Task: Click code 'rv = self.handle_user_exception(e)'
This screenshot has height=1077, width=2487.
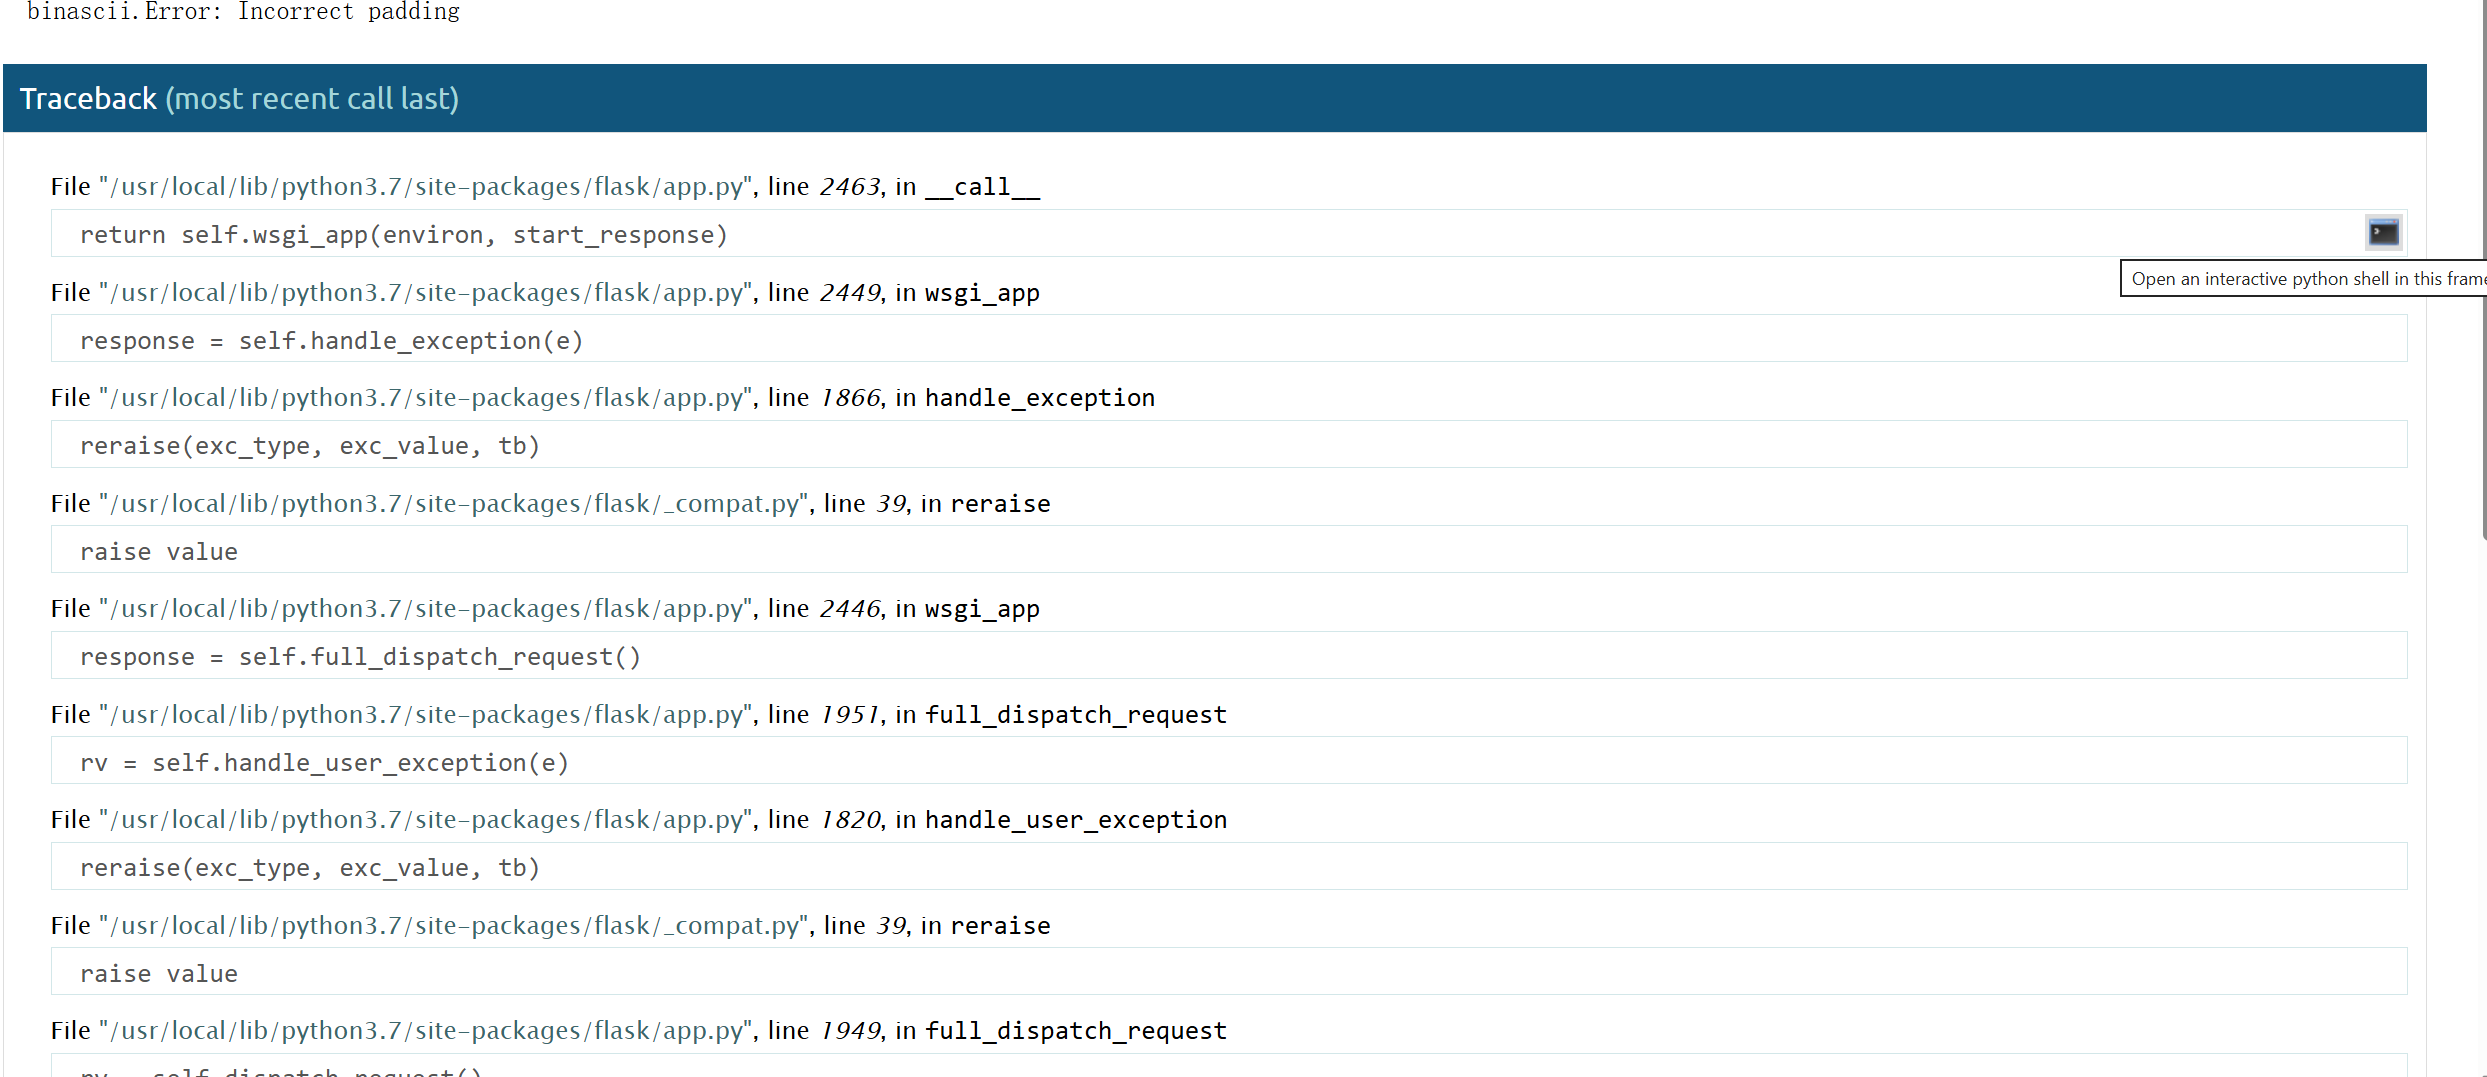Action: click(1229, 762)
